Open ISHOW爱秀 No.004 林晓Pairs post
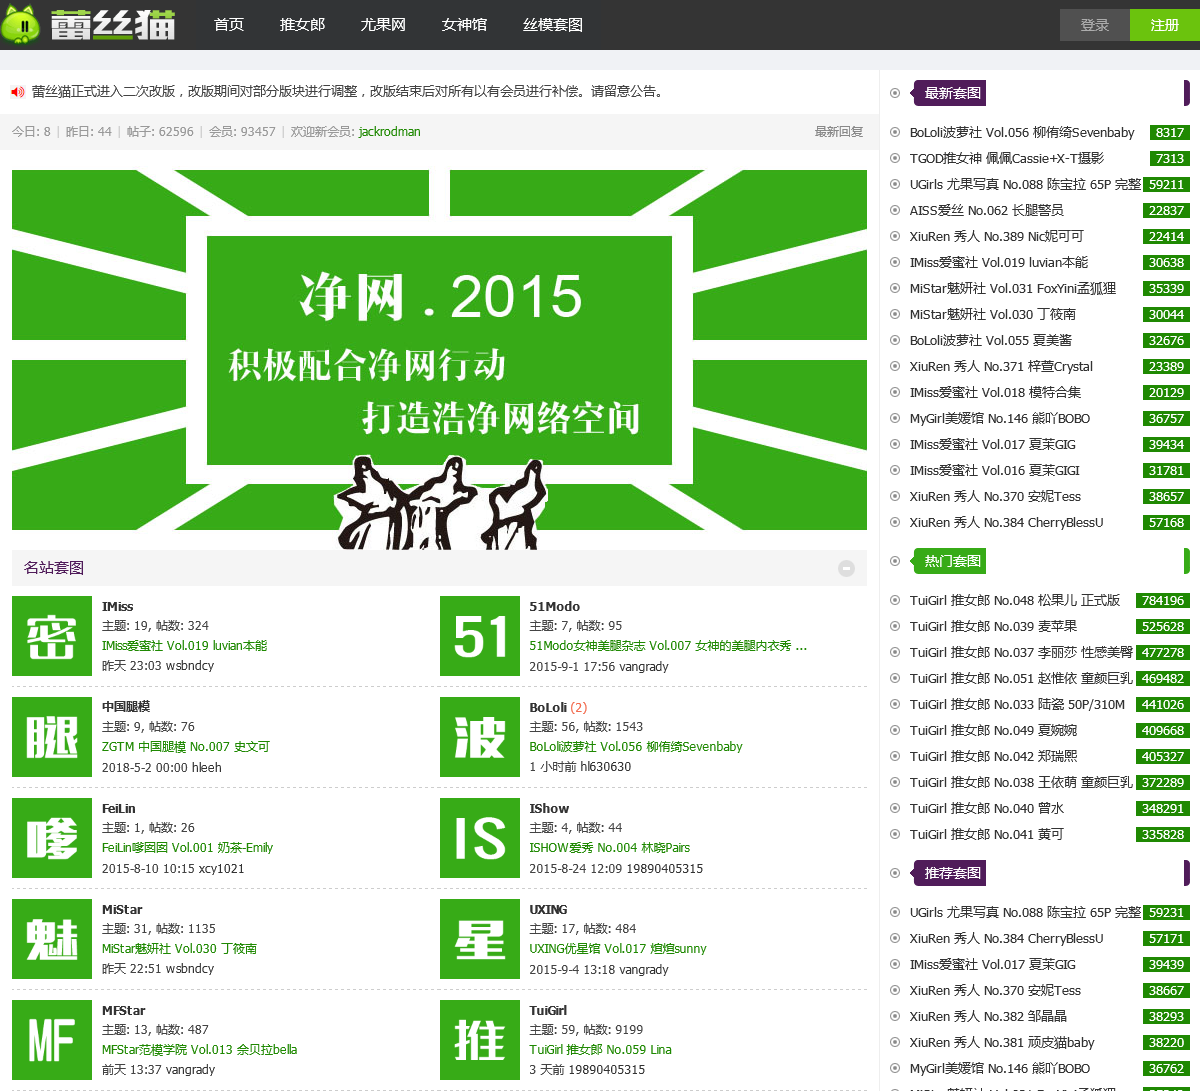1200x1091 pixels. [609, 848]
